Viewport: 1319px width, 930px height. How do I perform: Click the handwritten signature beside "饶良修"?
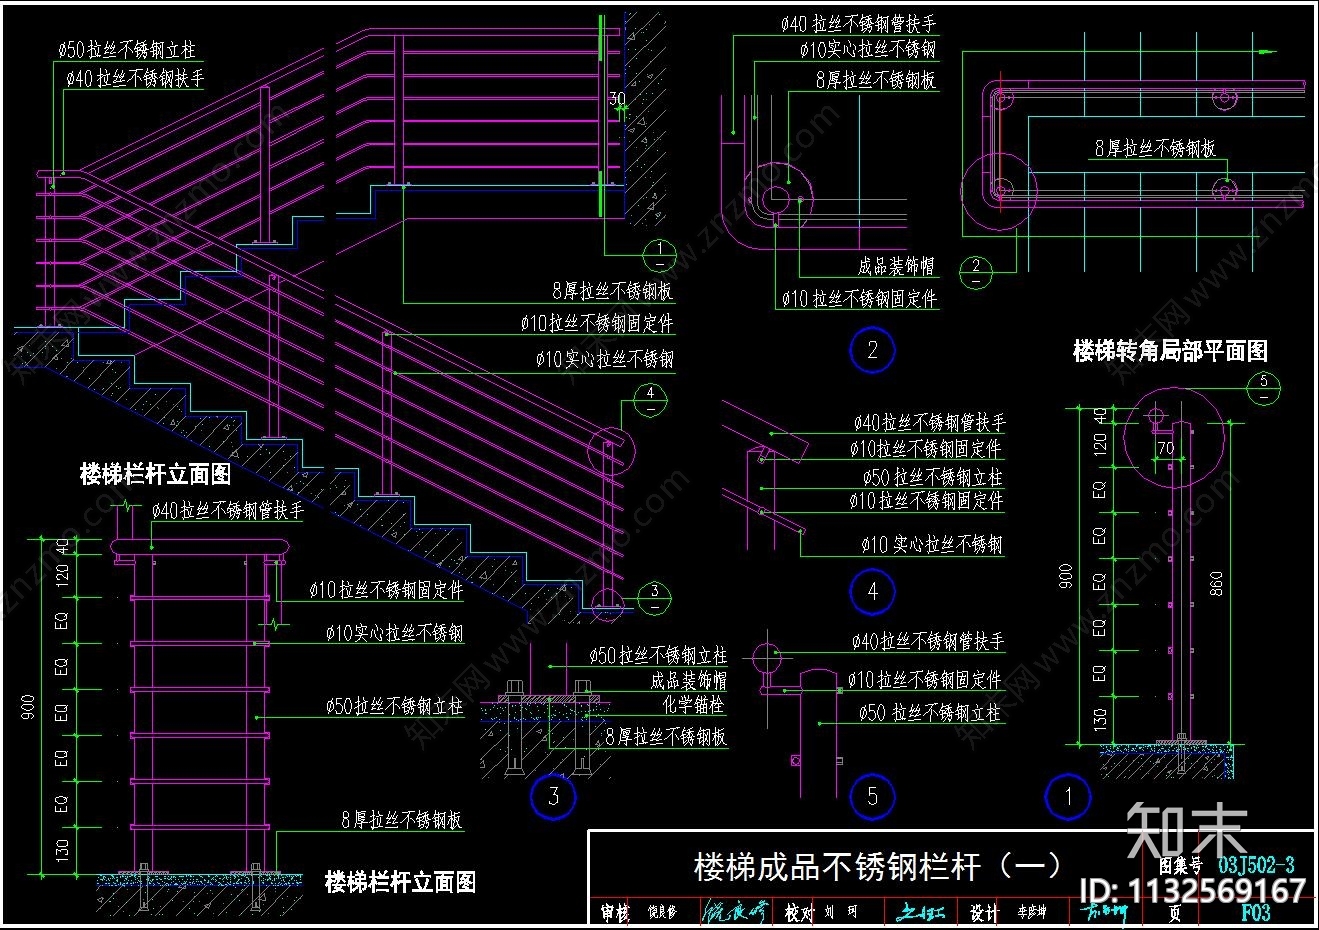point(735,911)
